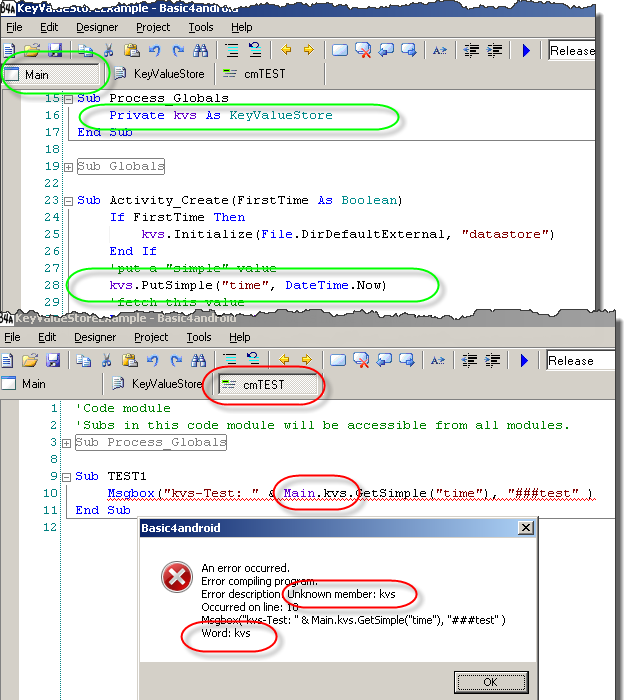Click navigate Back yellow arrow in upper toolbar
Image resolution: width=633 pixels, height=700 pixels.
coord(286,50)
